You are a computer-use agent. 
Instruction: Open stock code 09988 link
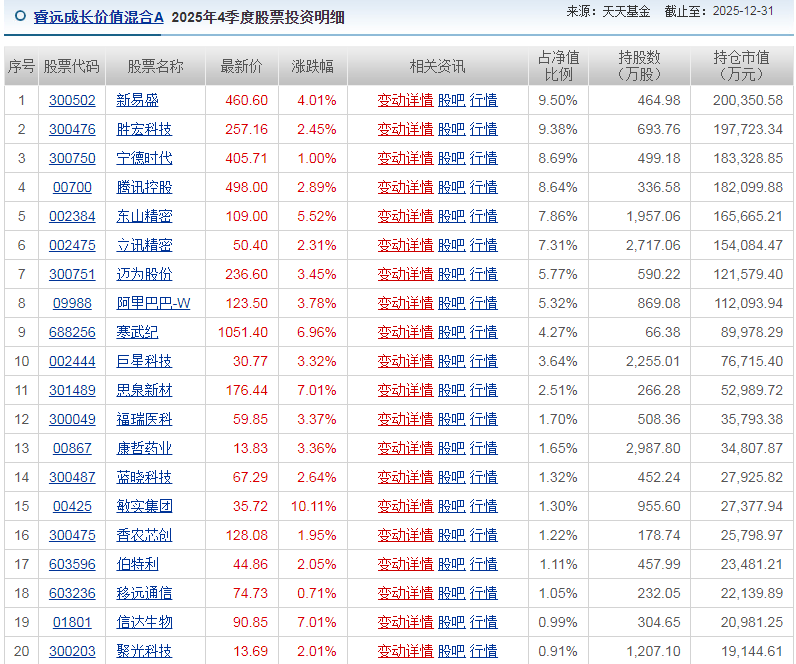pos(72,303)
